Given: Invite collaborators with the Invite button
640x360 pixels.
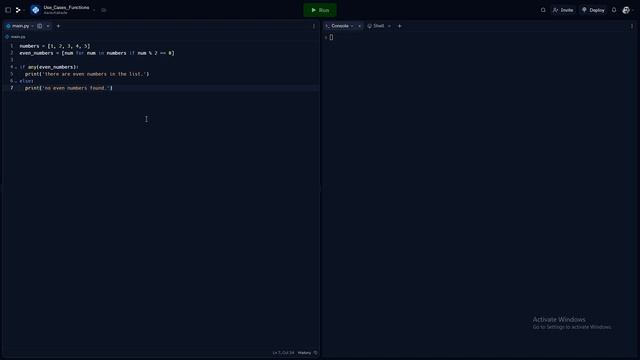Looking at the screenshot, I should [x=563, y=10].
